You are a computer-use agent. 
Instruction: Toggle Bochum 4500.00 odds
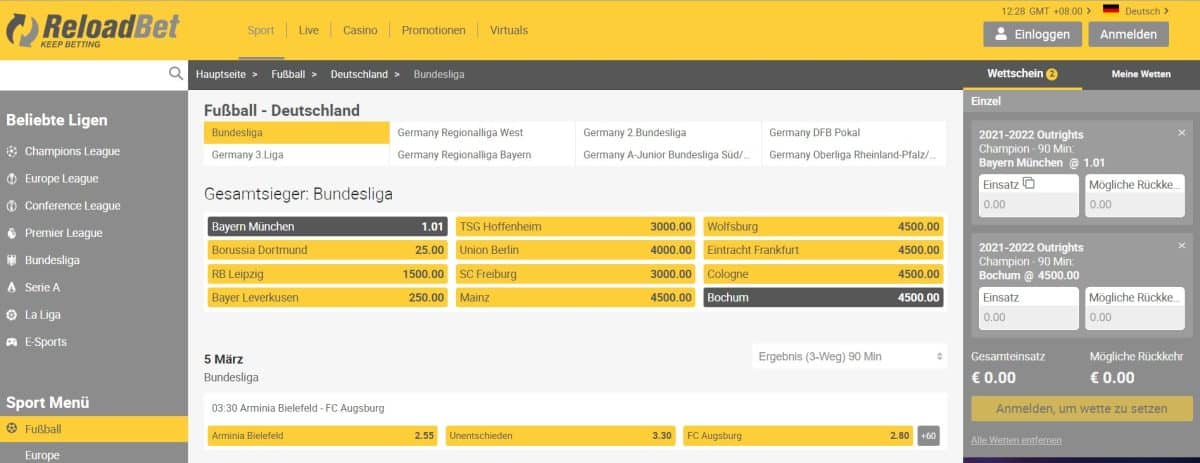[823, 297]
